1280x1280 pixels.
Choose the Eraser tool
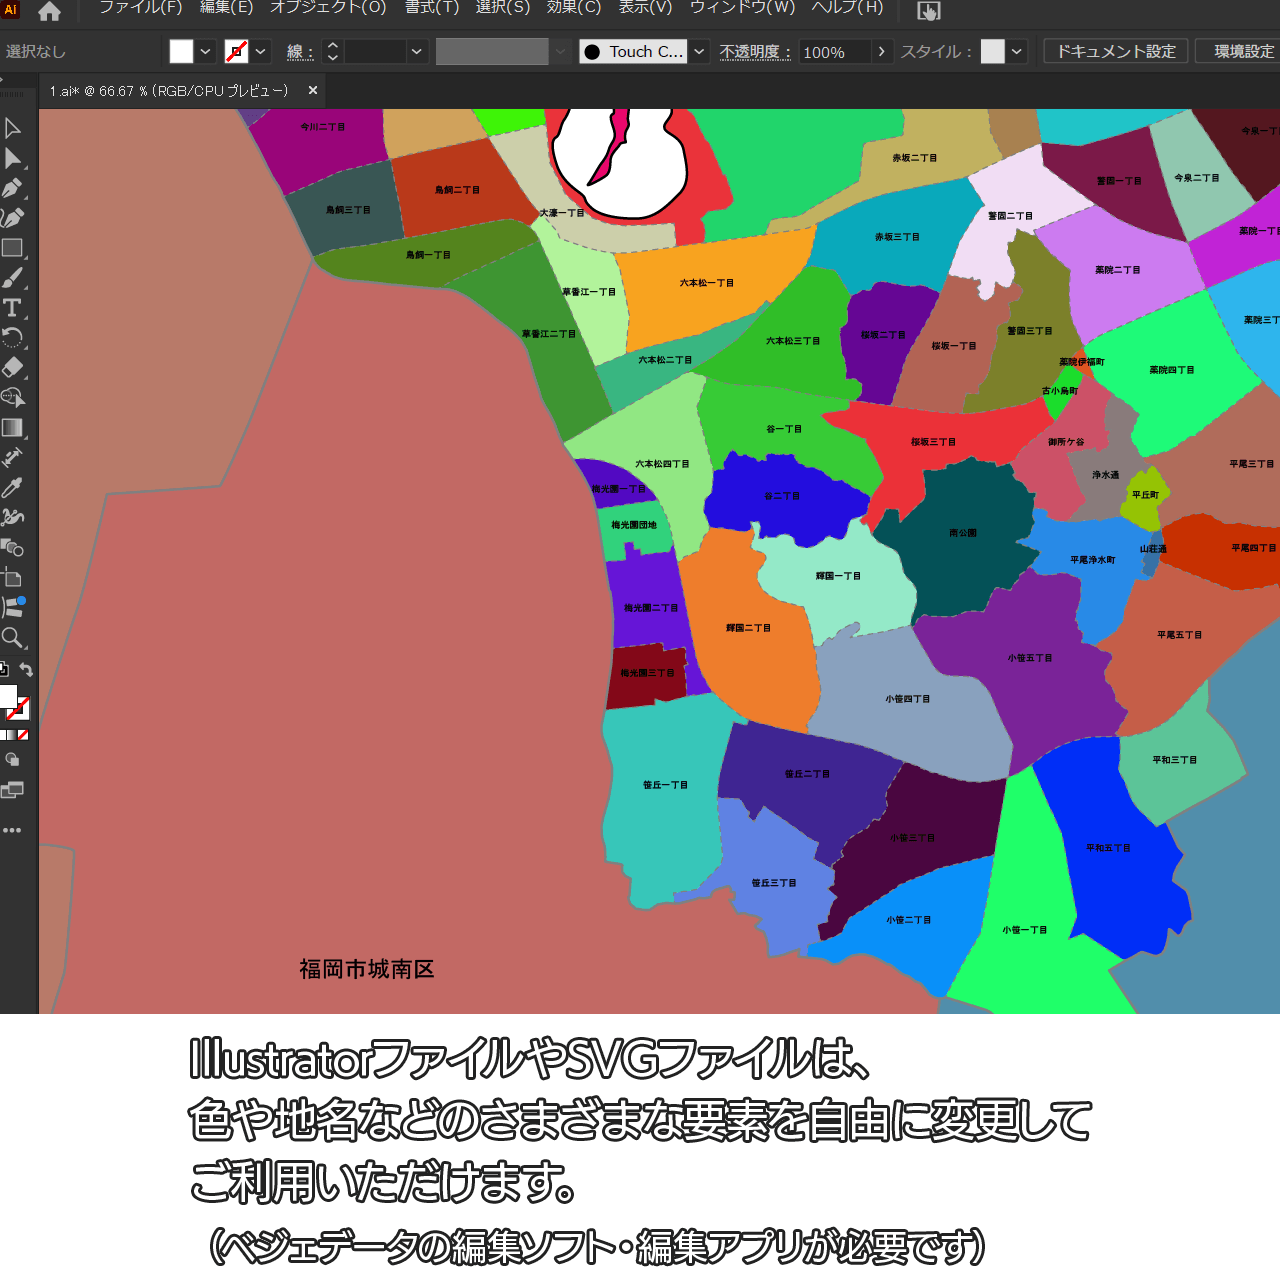pos(13,368)
